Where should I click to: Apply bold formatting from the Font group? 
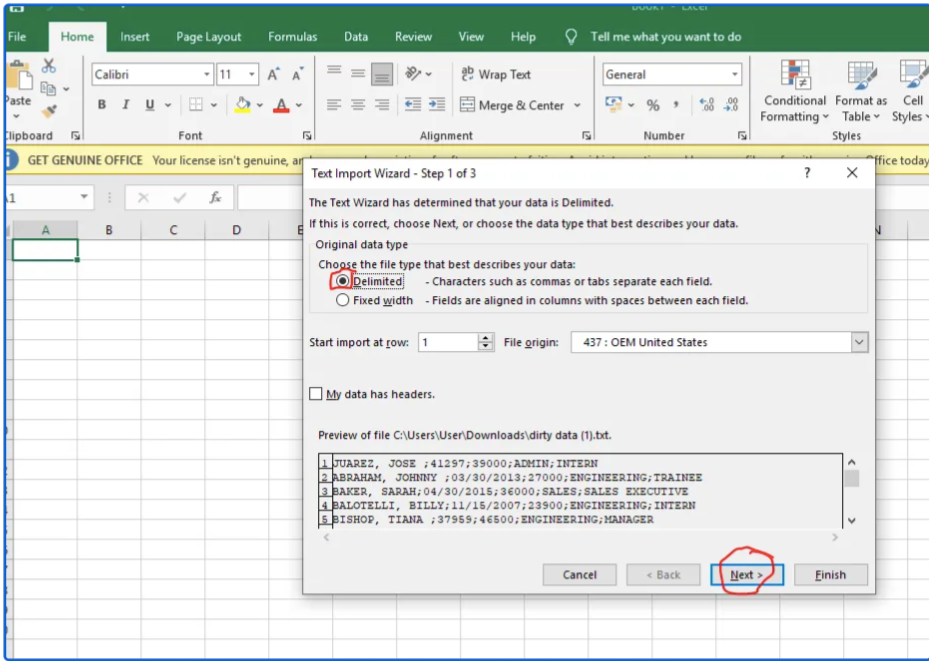tap(101, 104)
